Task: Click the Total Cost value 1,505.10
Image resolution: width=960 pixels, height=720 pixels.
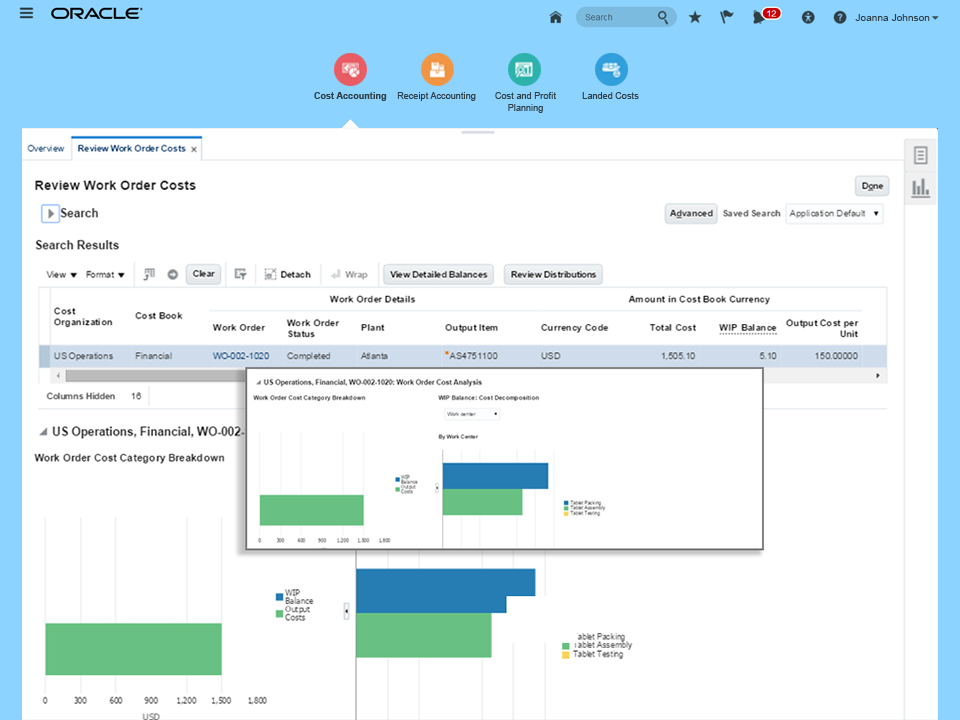Action: point(678,356)
